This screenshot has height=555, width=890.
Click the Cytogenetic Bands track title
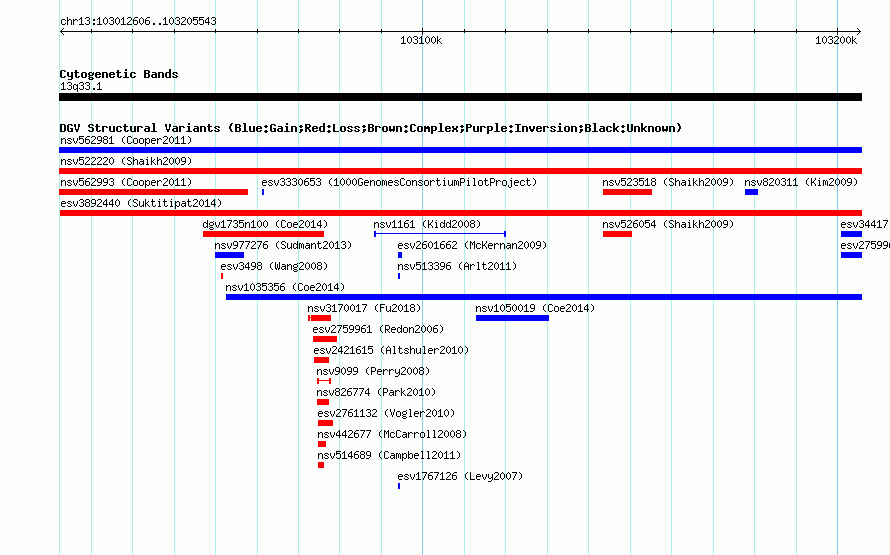119,74
